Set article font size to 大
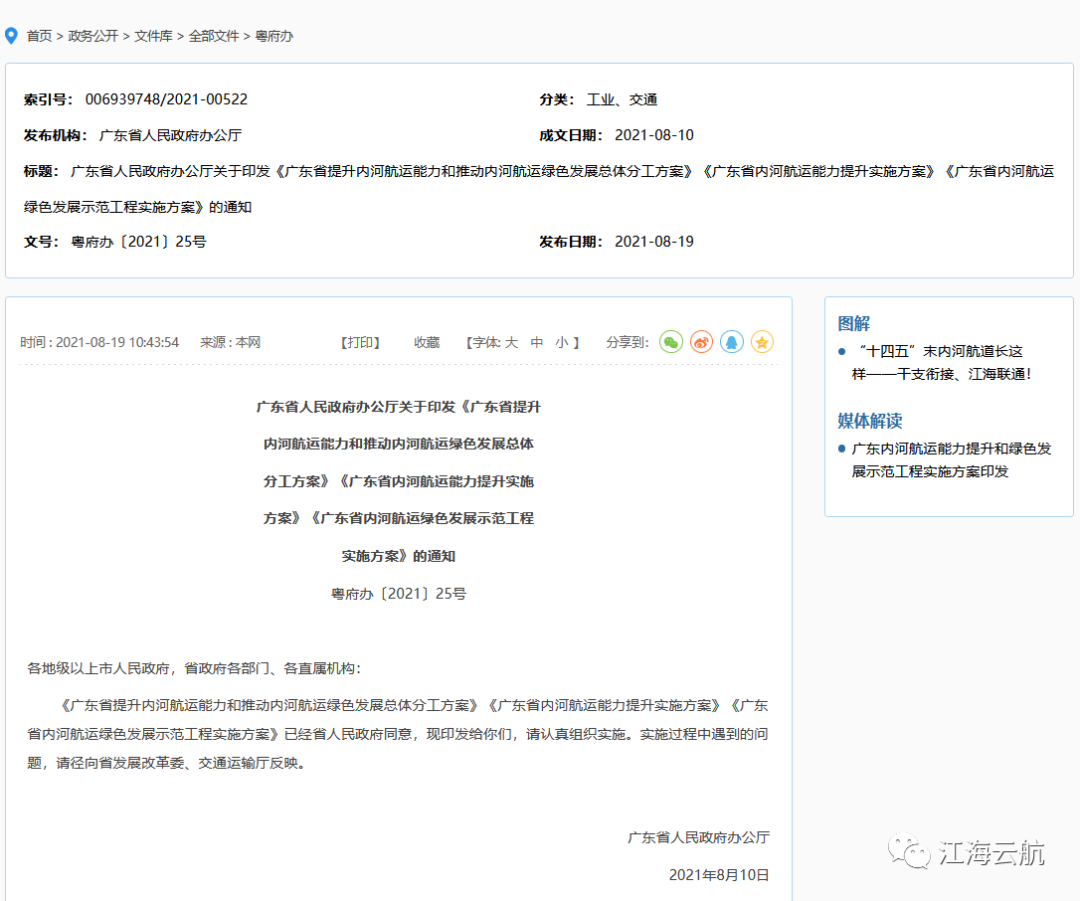The width and height of the screenshot is (1080, 901). (511, 342)
